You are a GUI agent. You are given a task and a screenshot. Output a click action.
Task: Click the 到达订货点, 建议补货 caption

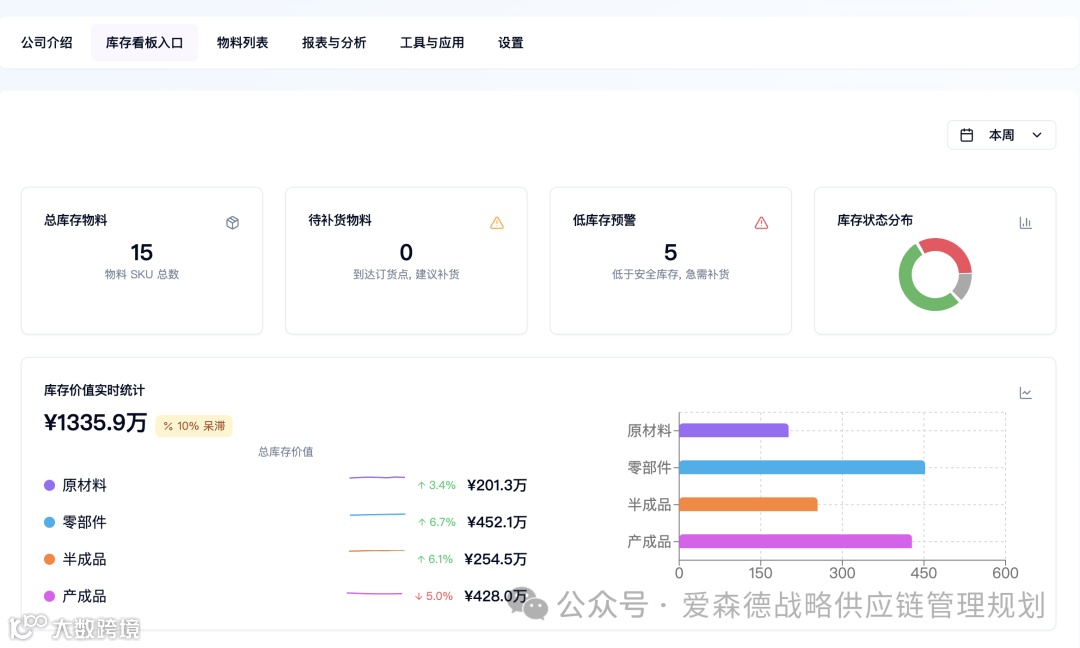click(406, 274)
